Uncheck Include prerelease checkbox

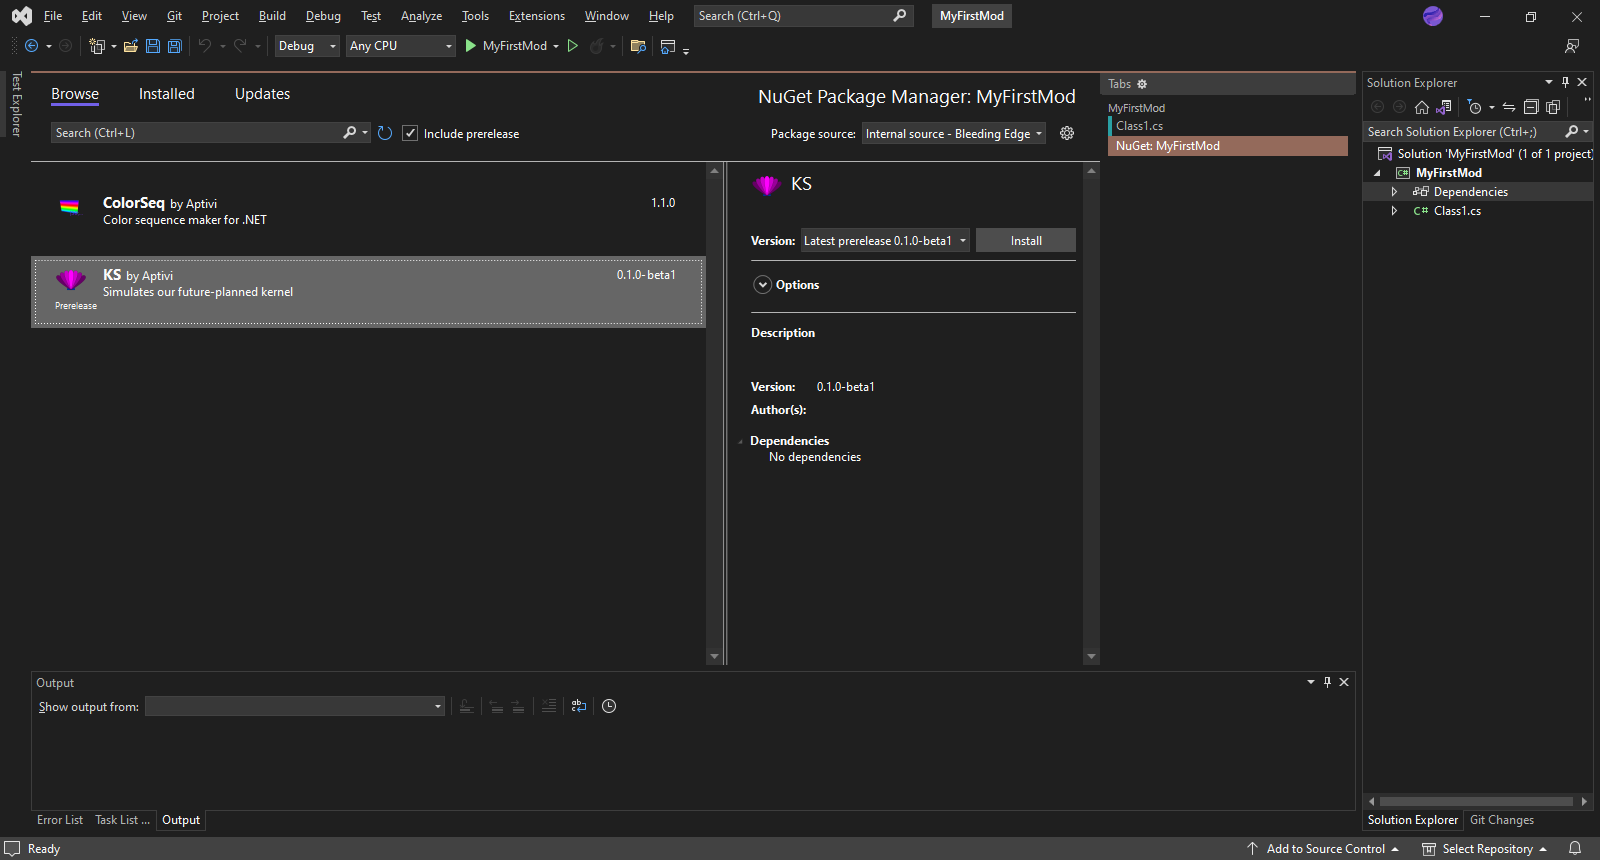pos(410,133)
